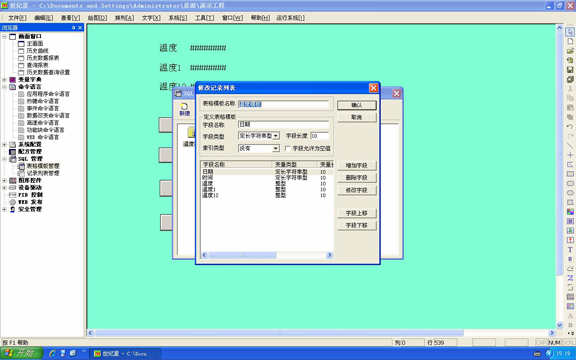
Task: Click the save disk icon in right toolbar
Action: coord(570,70)
